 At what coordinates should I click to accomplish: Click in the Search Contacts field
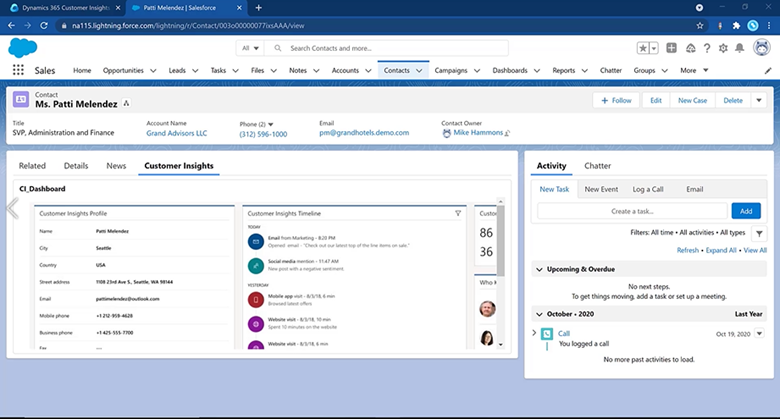point(386,48)
